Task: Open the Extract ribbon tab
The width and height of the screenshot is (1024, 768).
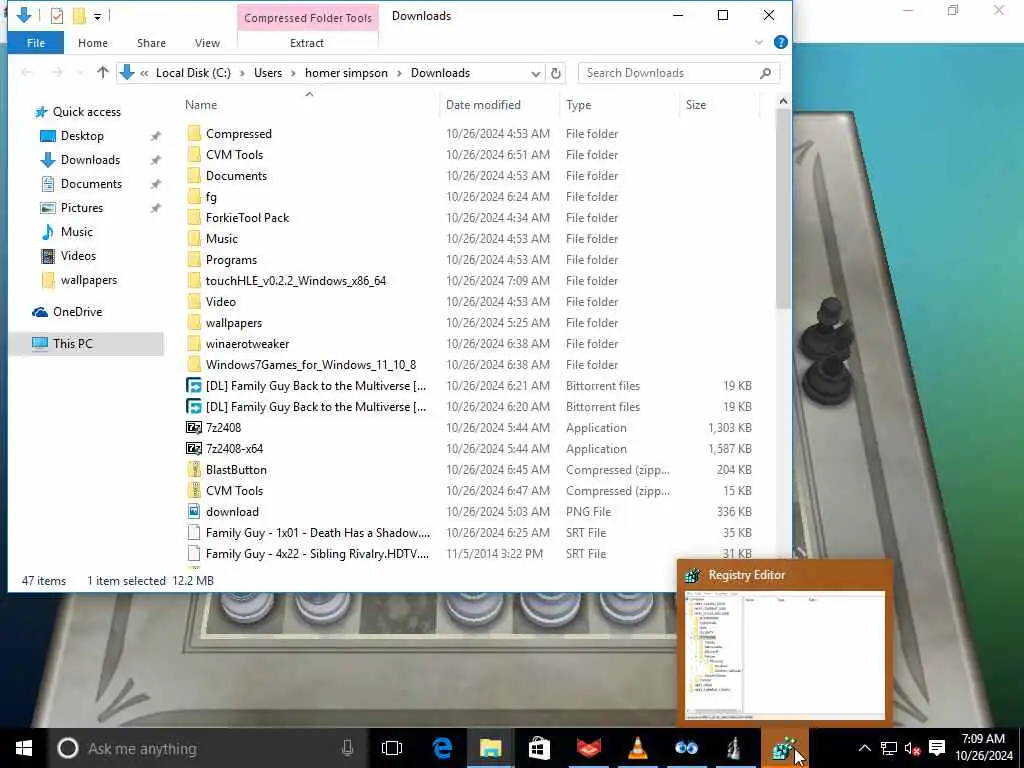Action: 307,43
